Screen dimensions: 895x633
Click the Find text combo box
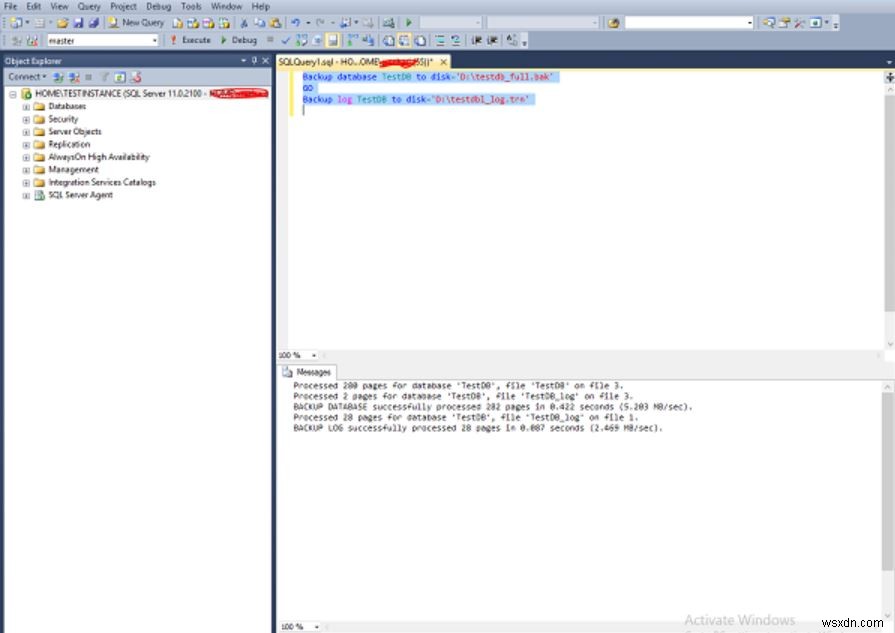coord(689,23)
